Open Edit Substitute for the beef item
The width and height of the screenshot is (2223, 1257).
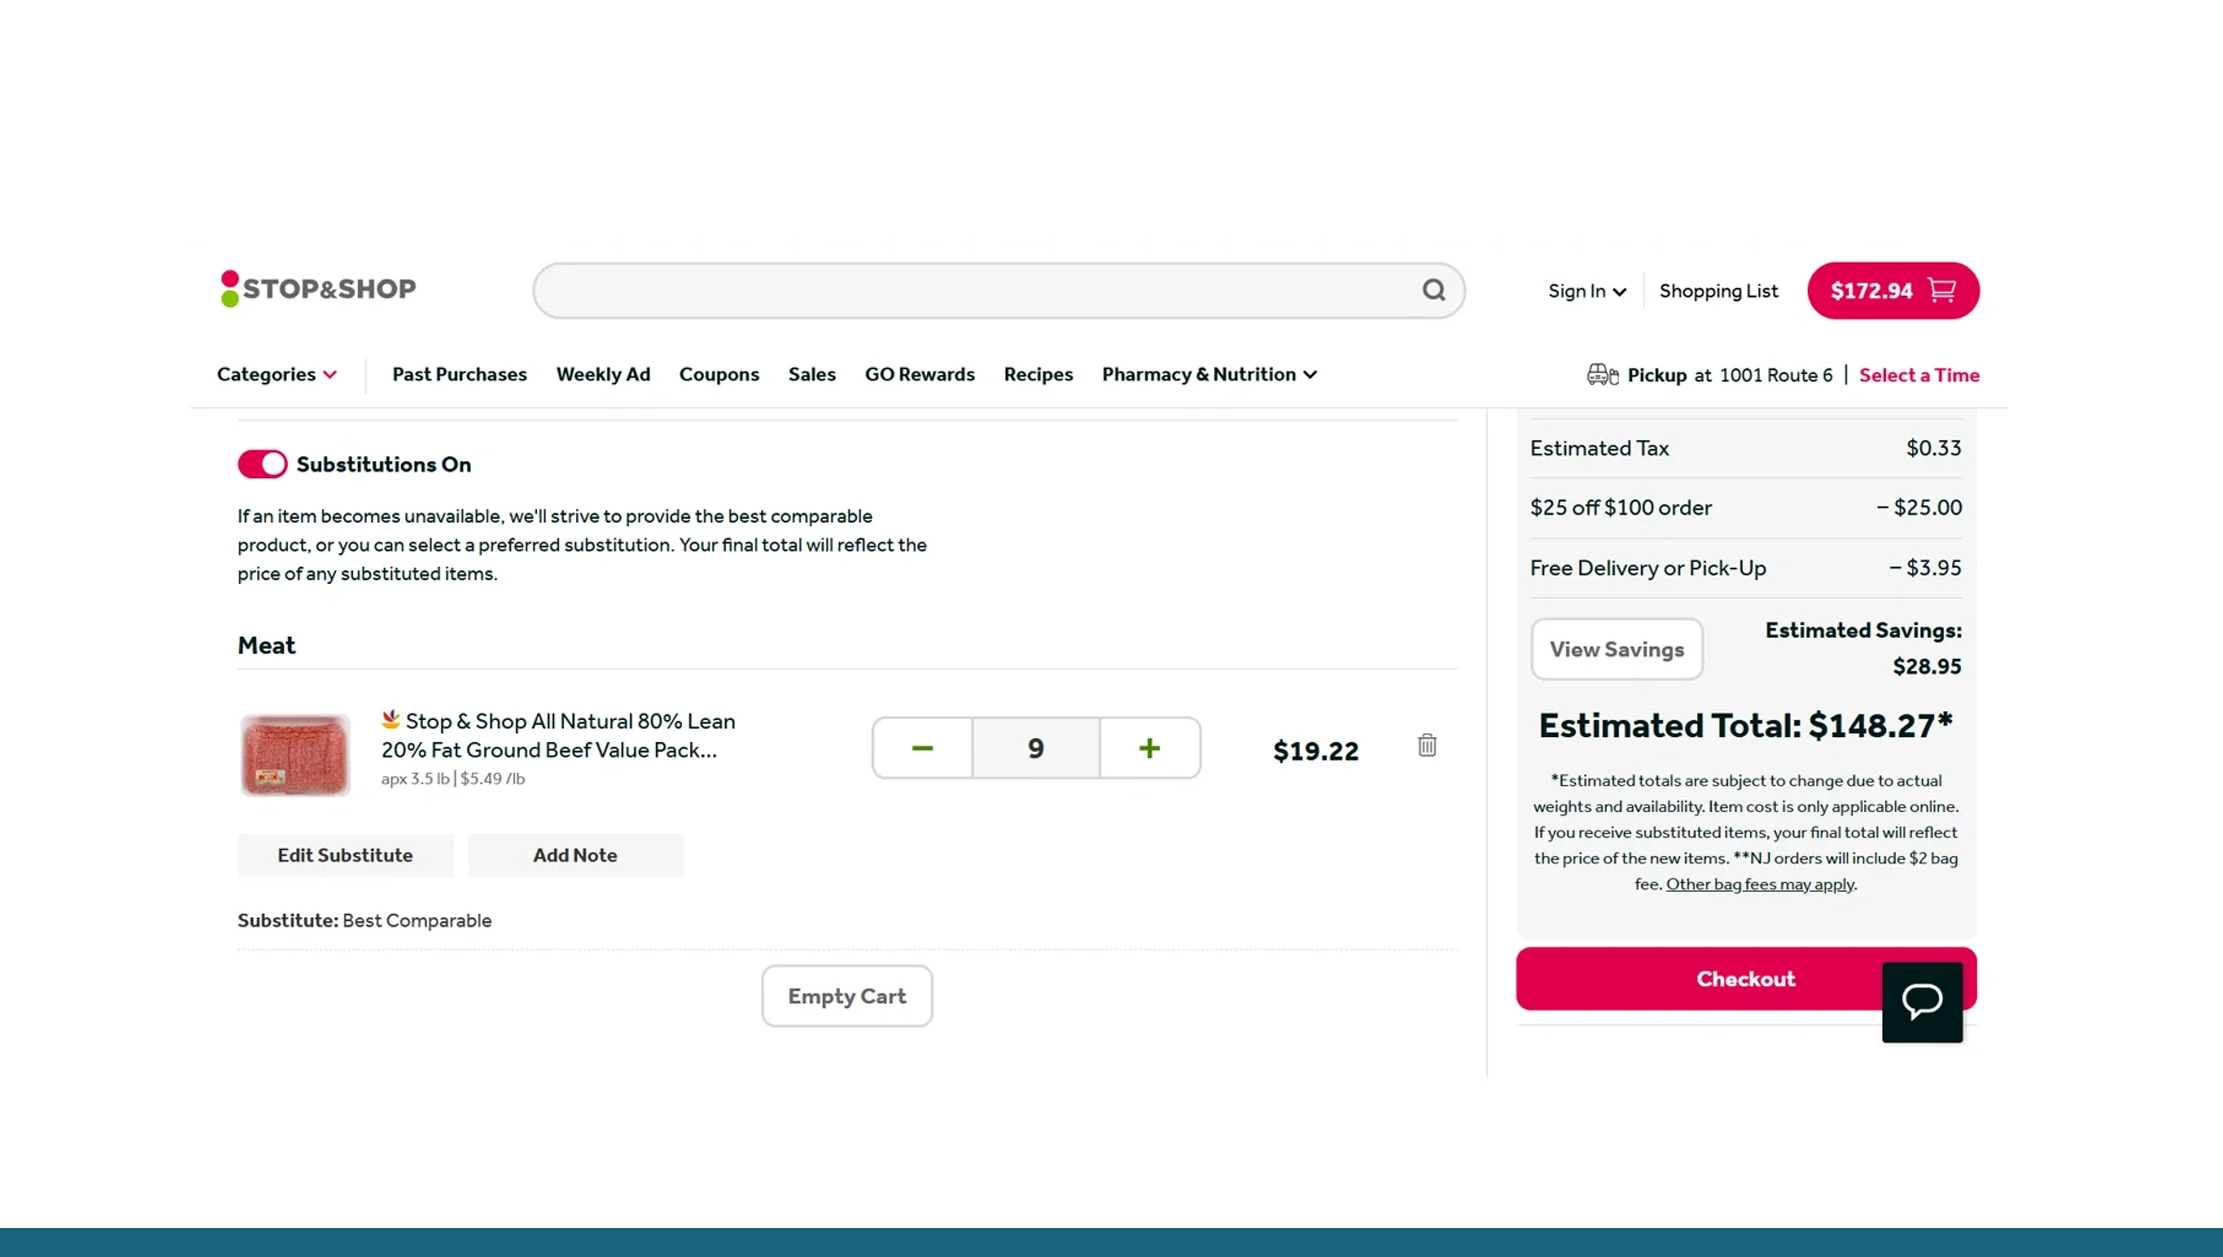[345, 855]
